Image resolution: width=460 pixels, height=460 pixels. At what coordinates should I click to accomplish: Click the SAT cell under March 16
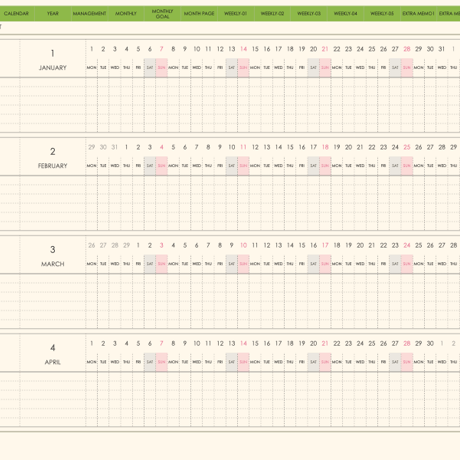click(x=313, y=264)
